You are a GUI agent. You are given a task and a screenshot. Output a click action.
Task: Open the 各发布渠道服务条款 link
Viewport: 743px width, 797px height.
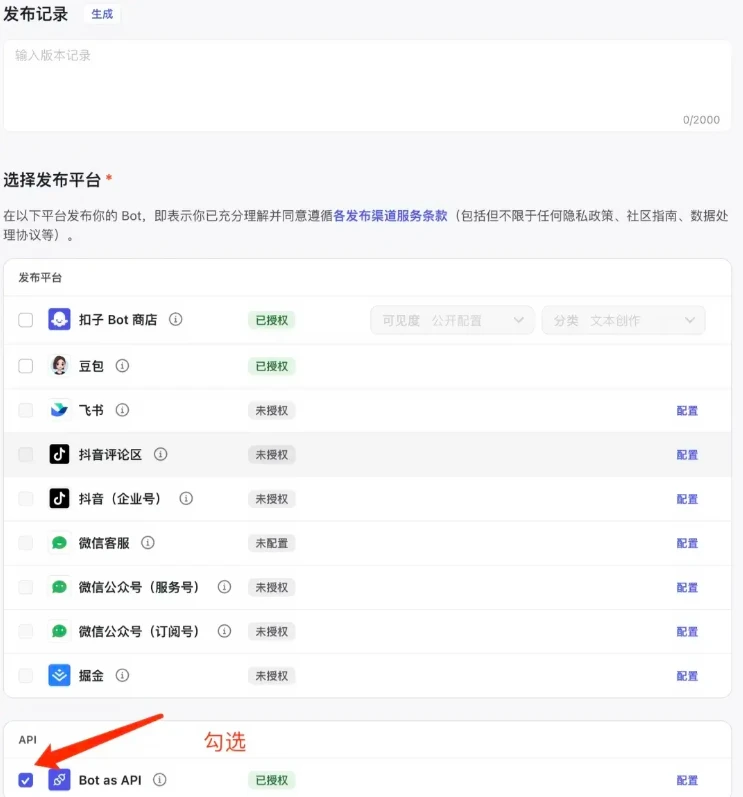390,216
